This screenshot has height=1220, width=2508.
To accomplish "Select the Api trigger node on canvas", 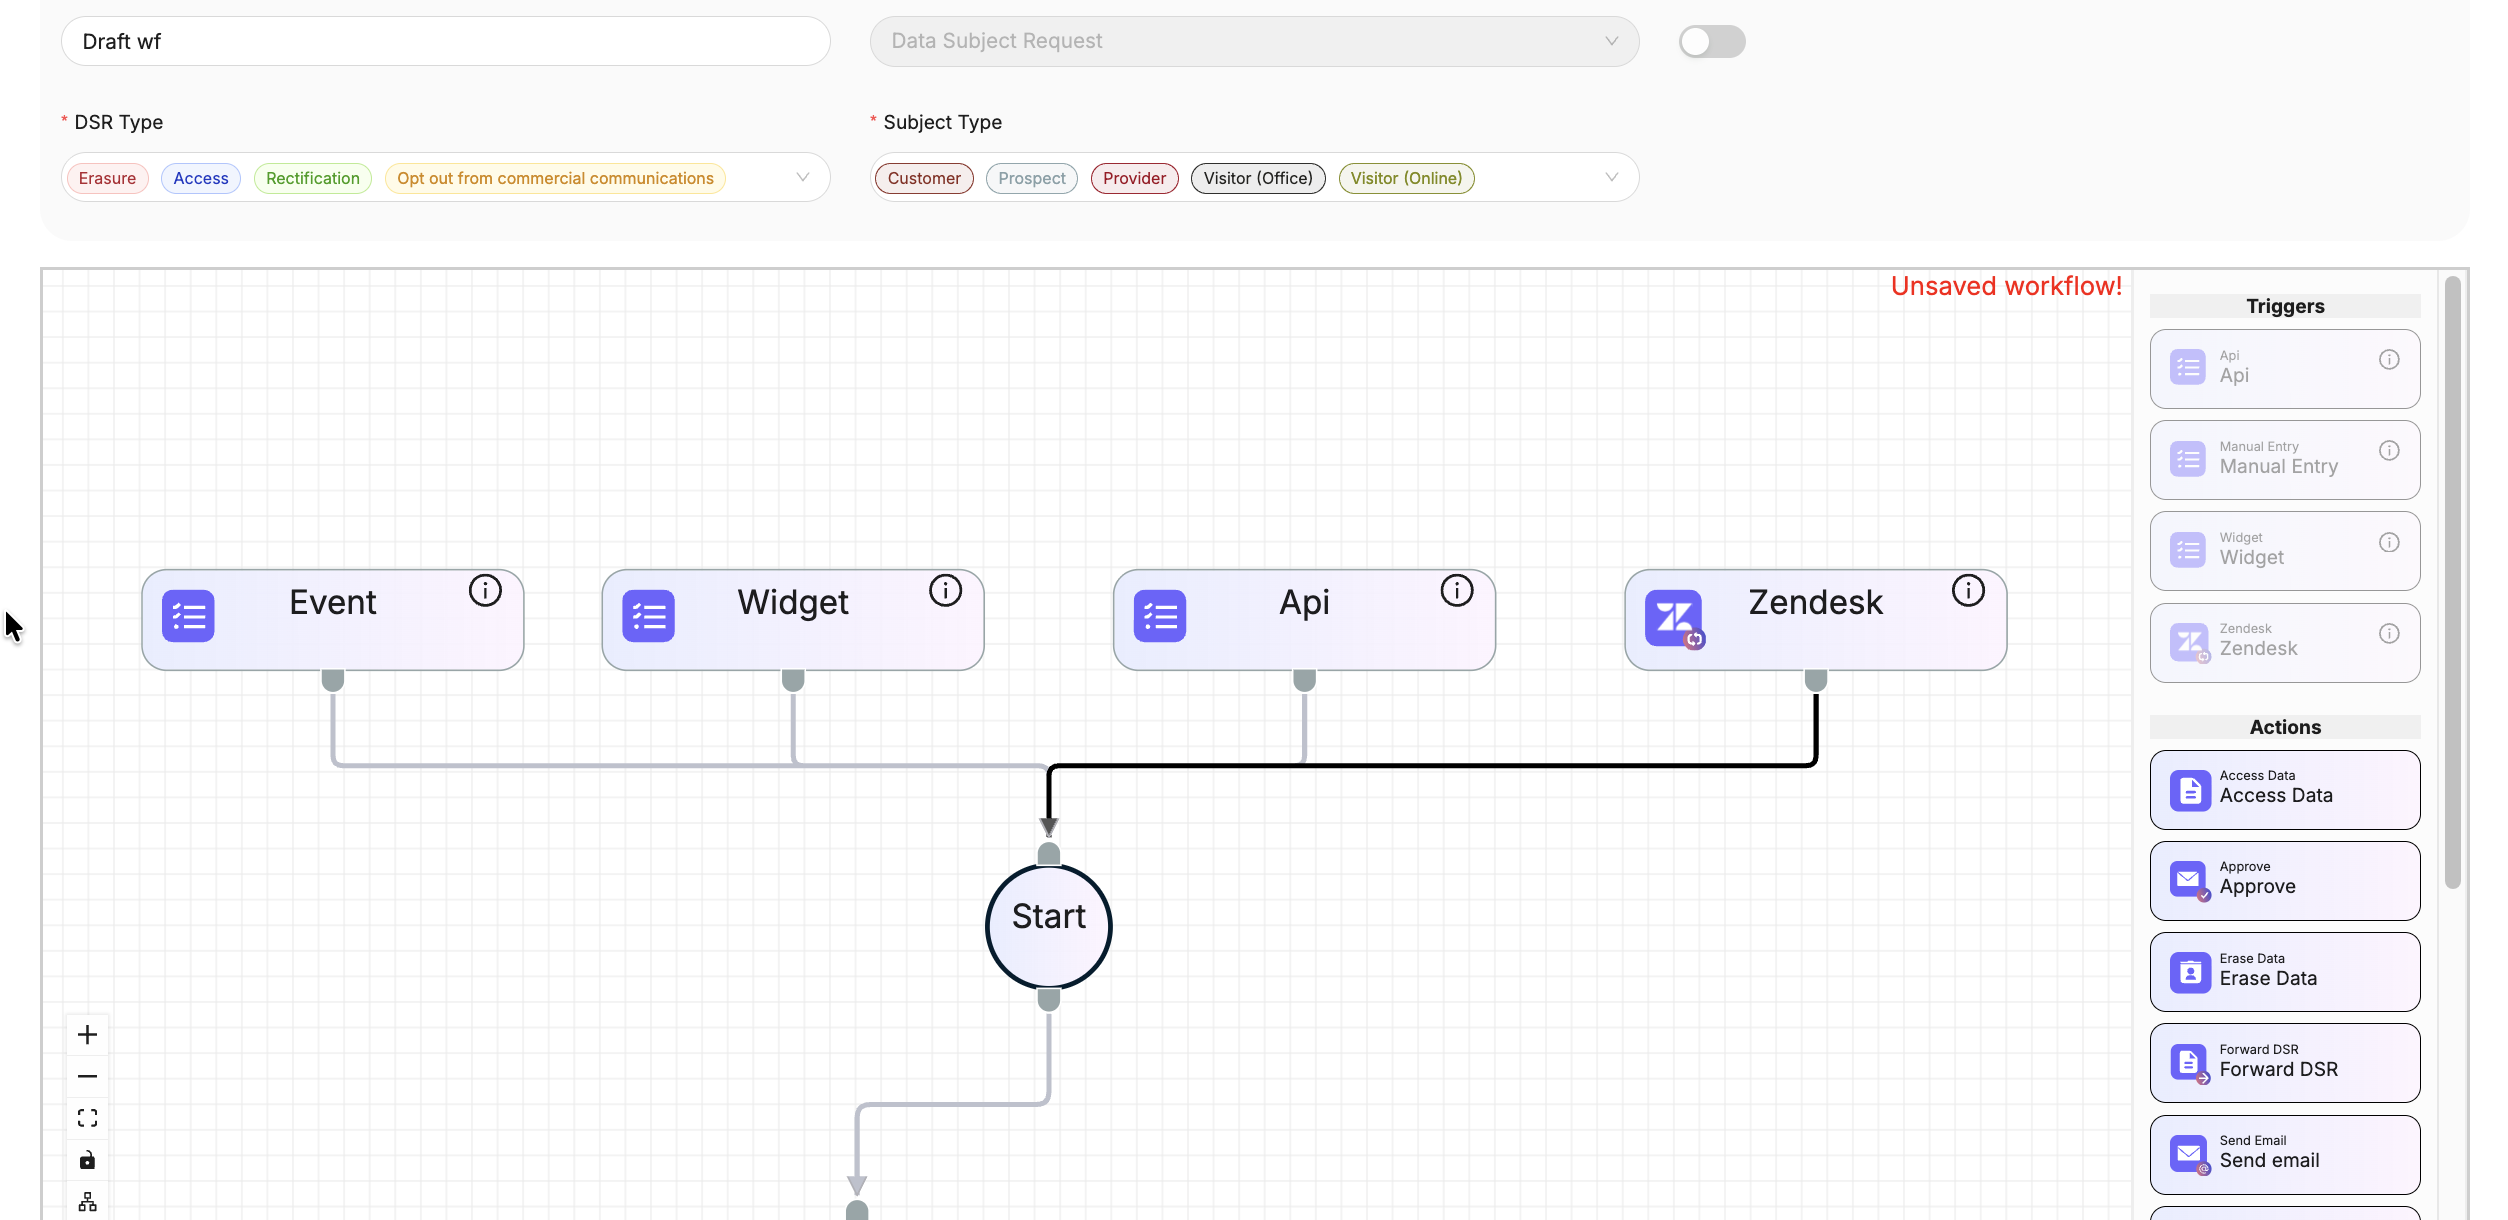I will [x=1304, y=620].
